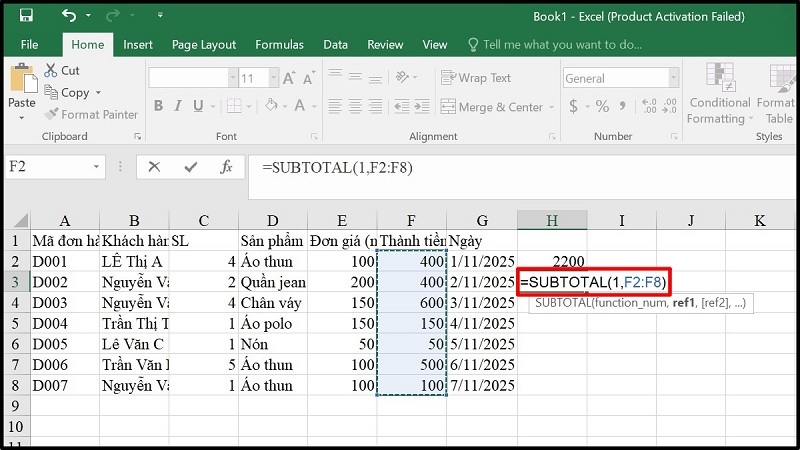This screenshot has height=450, width=800.
Task: Switch to the Data tab
Action: click(x=335, y=45)
